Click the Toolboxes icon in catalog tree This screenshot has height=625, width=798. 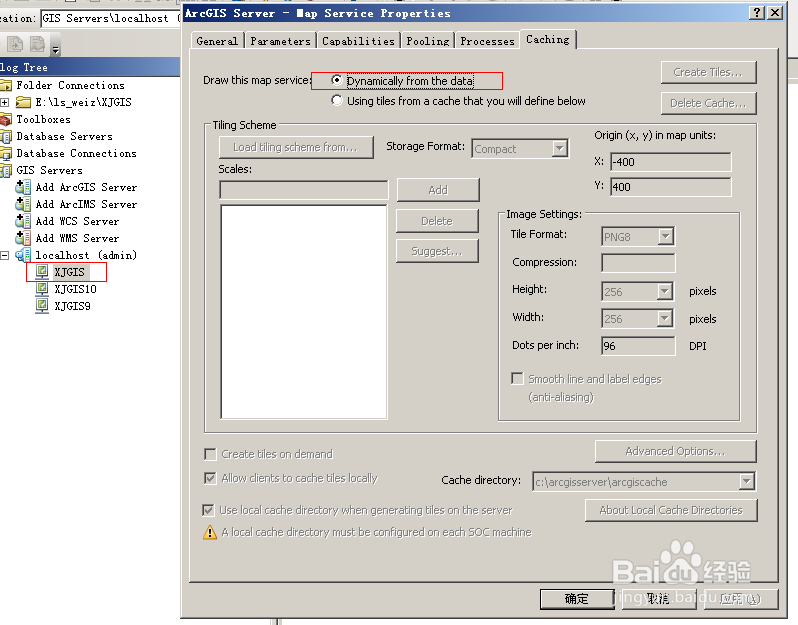(5, 120)
